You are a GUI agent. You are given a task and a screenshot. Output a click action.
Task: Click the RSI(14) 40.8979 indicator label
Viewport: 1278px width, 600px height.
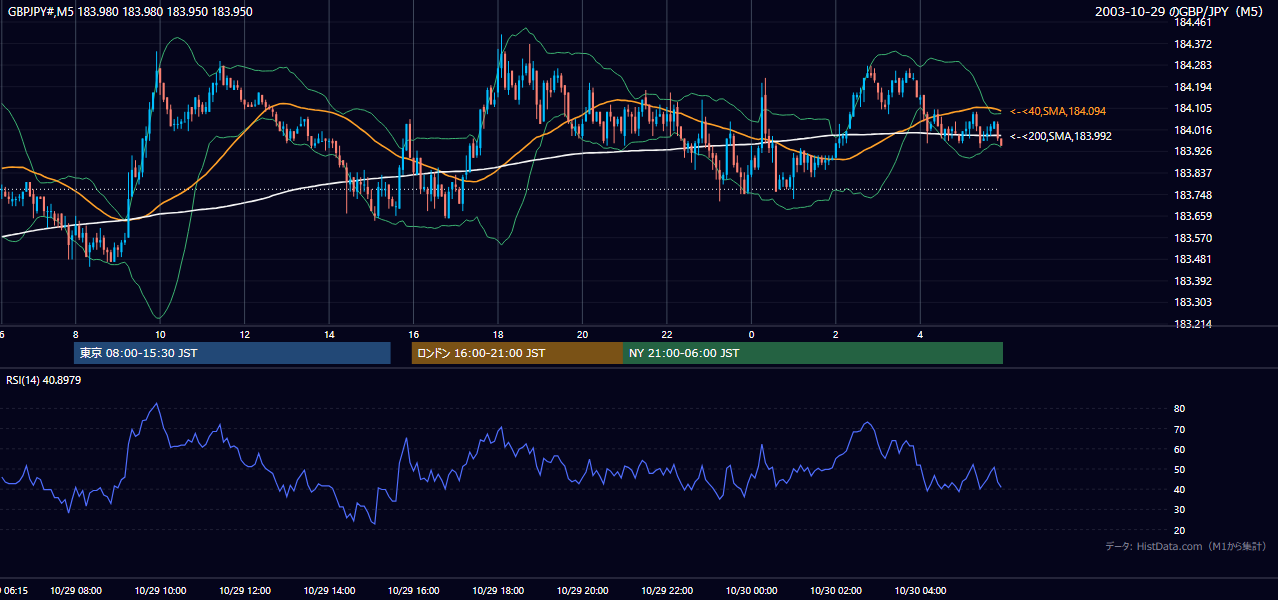click(x=44, y=380)
